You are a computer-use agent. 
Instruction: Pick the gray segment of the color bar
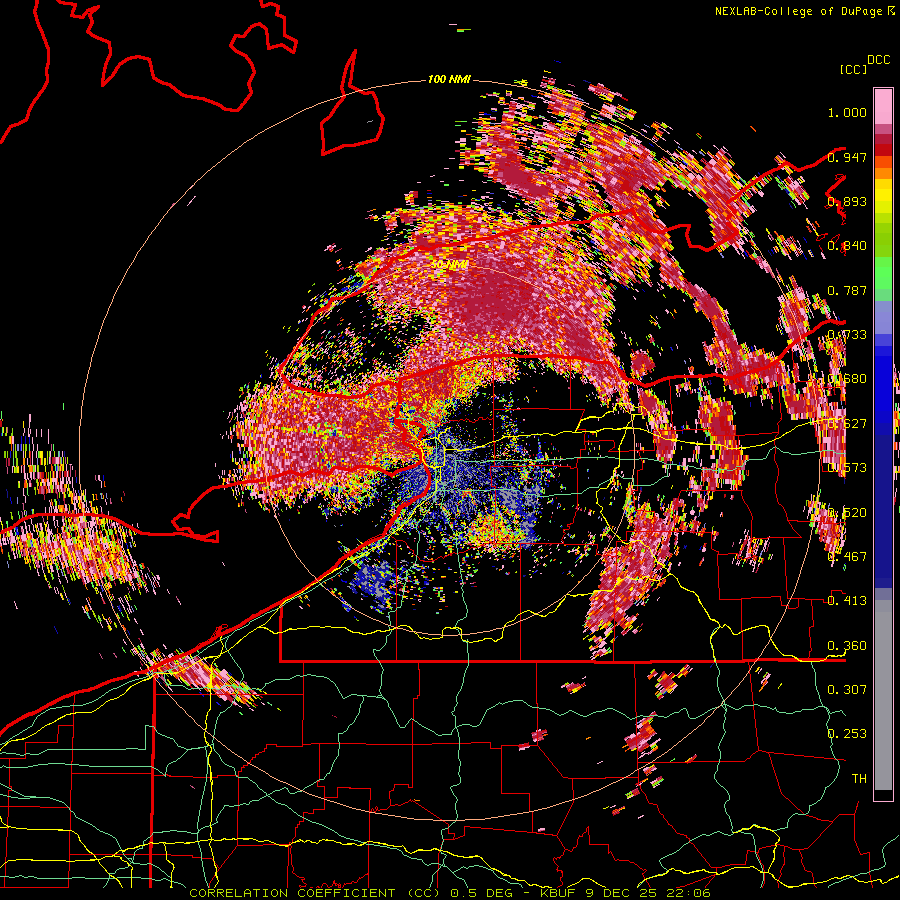(x=883, y=697)
